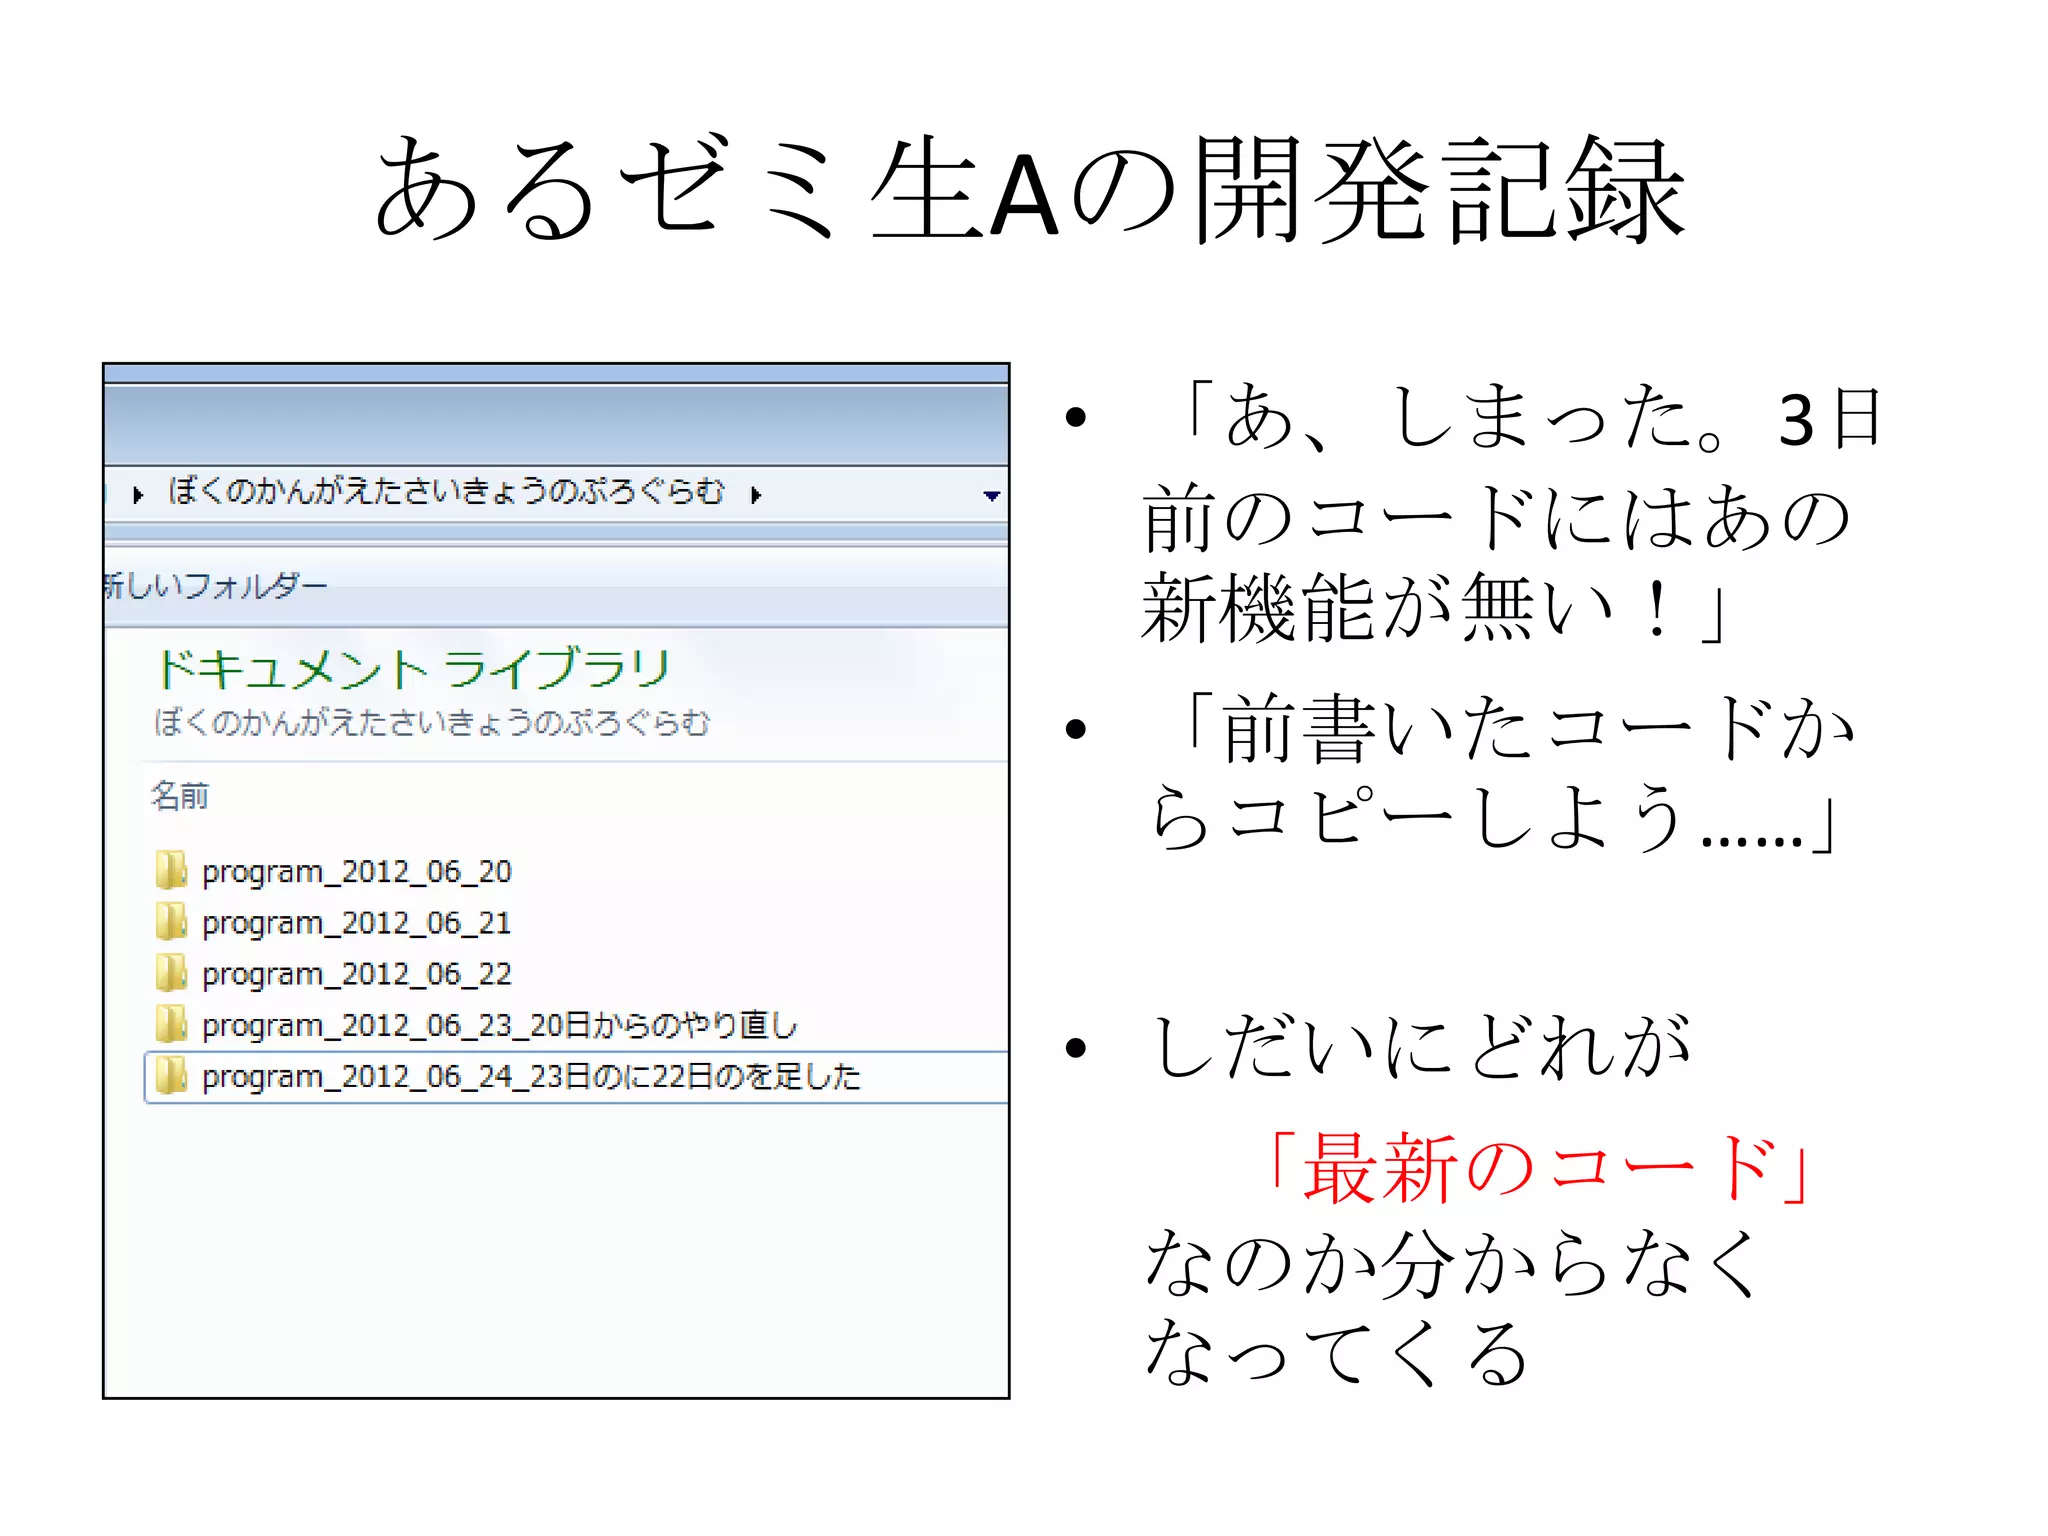Click the slide title あるゼミ生Aの開発記録

[x=1030, y=190]
